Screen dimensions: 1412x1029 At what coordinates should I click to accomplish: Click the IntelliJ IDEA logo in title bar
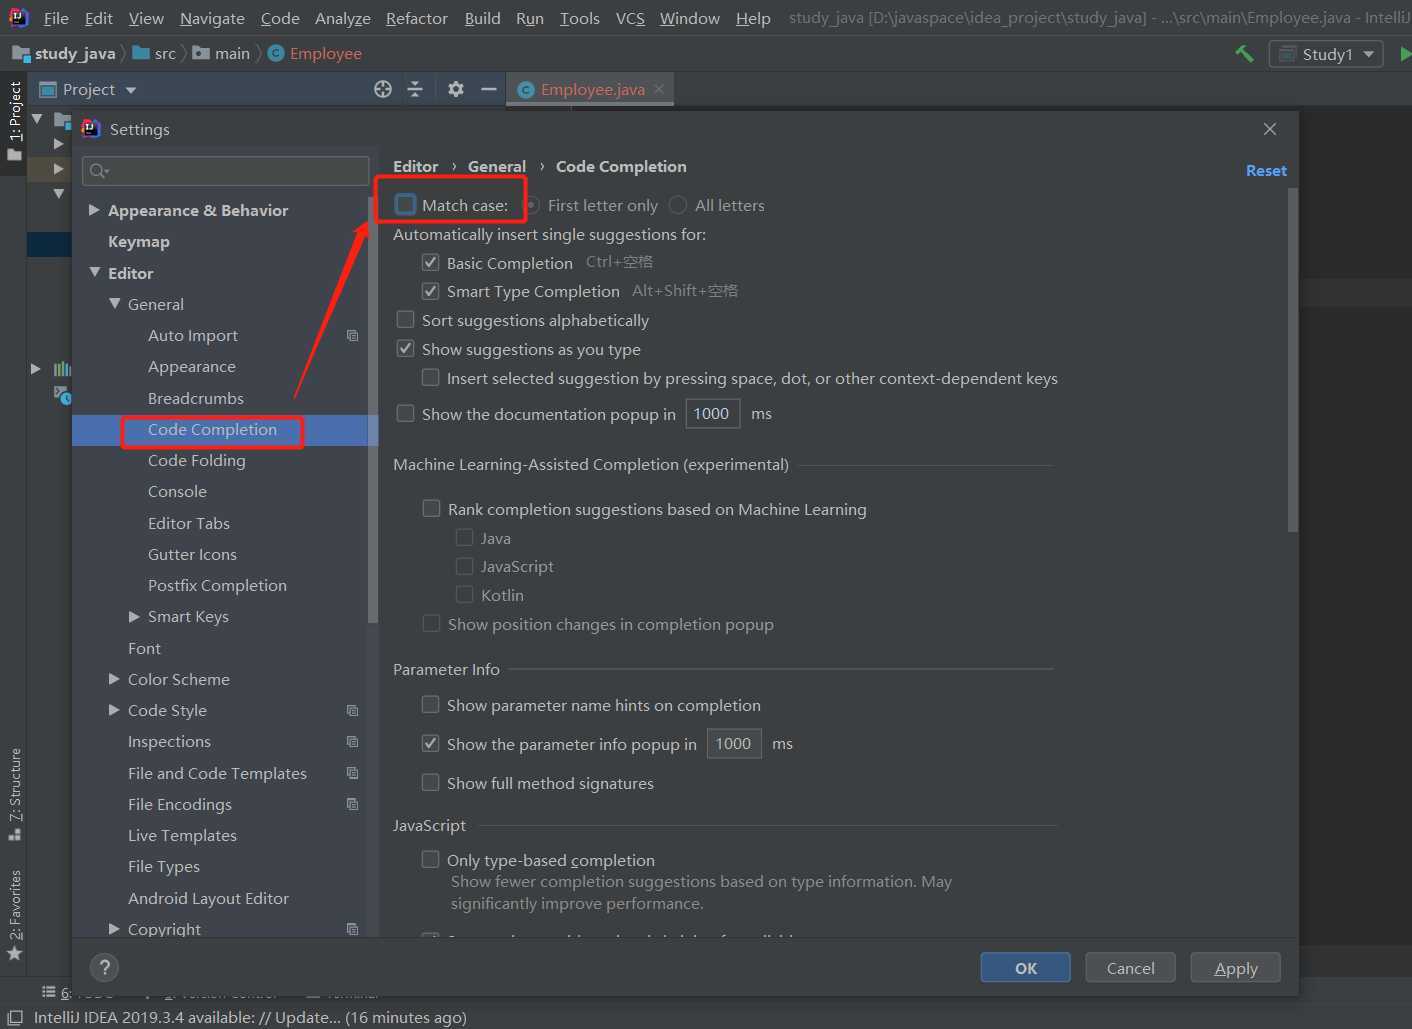tap(18, 17)
